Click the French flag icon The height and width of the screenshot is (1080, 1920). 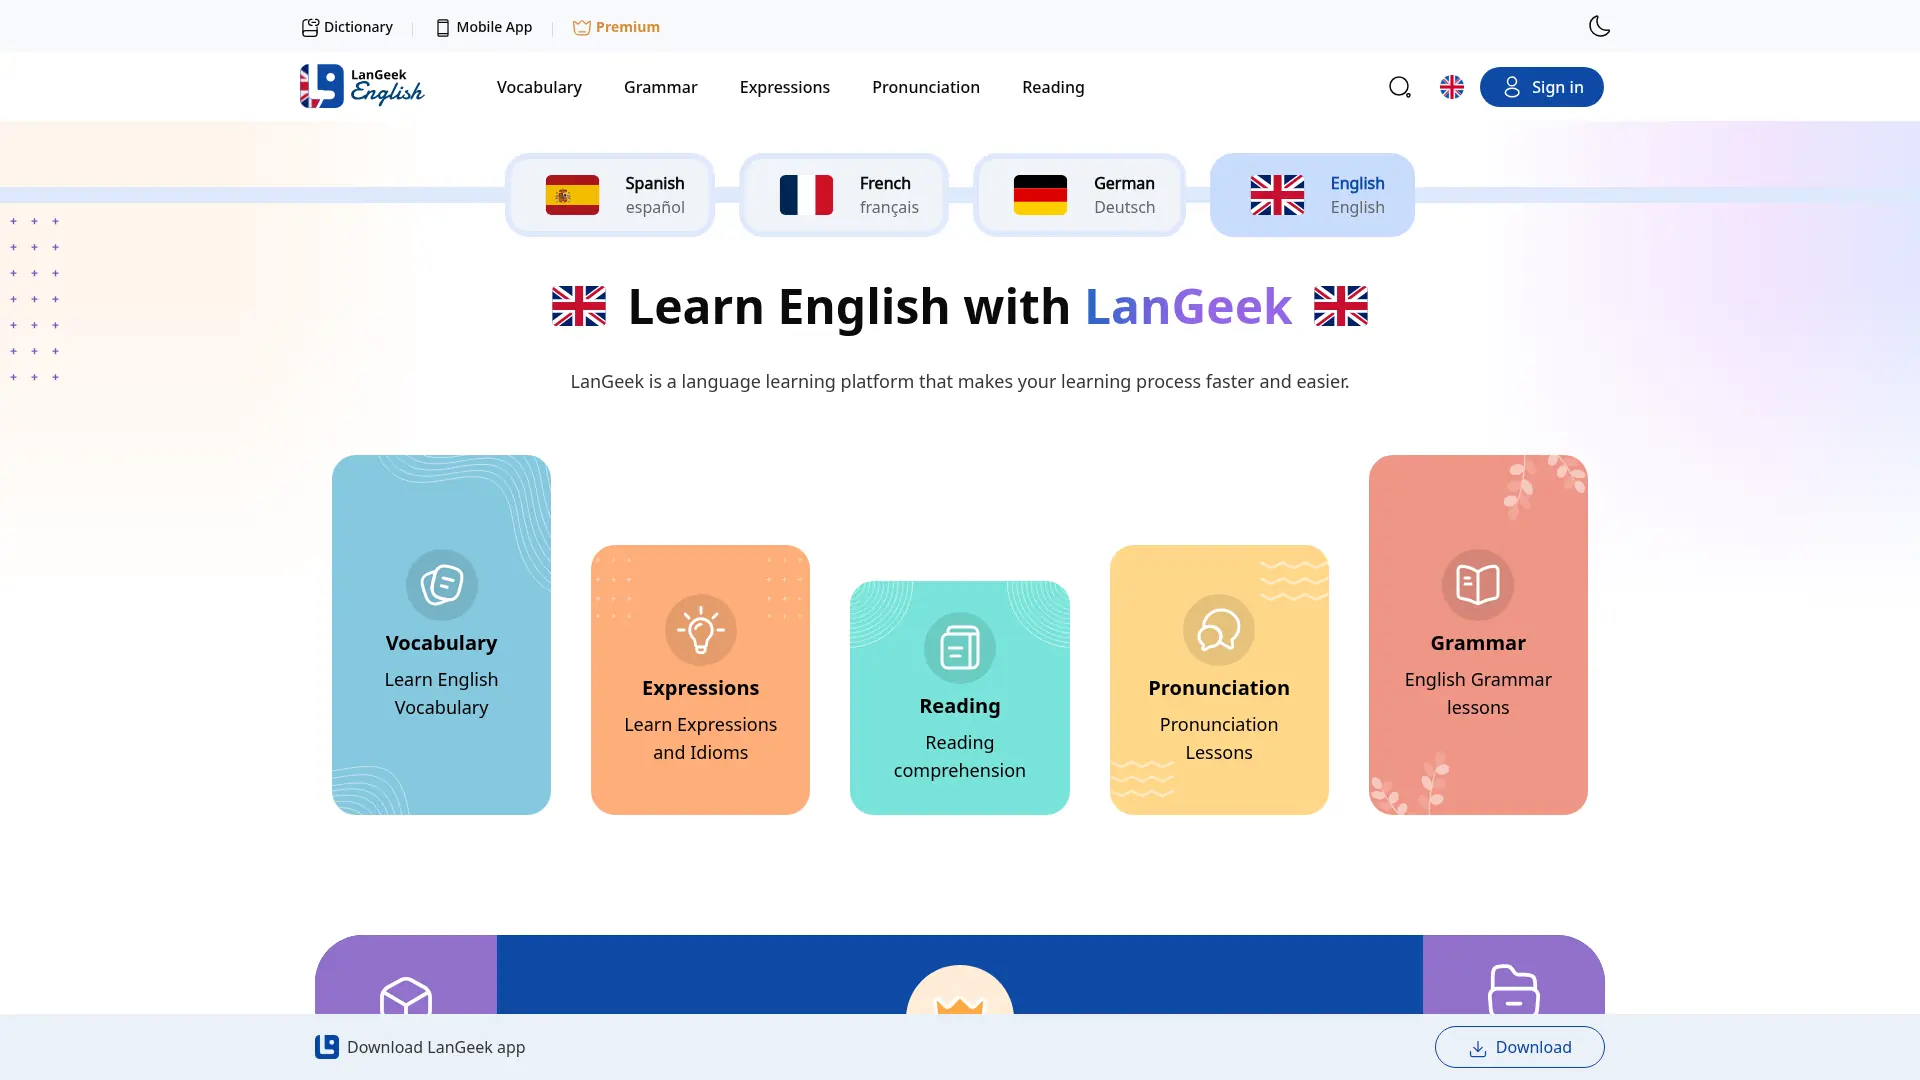pos(806,195)
